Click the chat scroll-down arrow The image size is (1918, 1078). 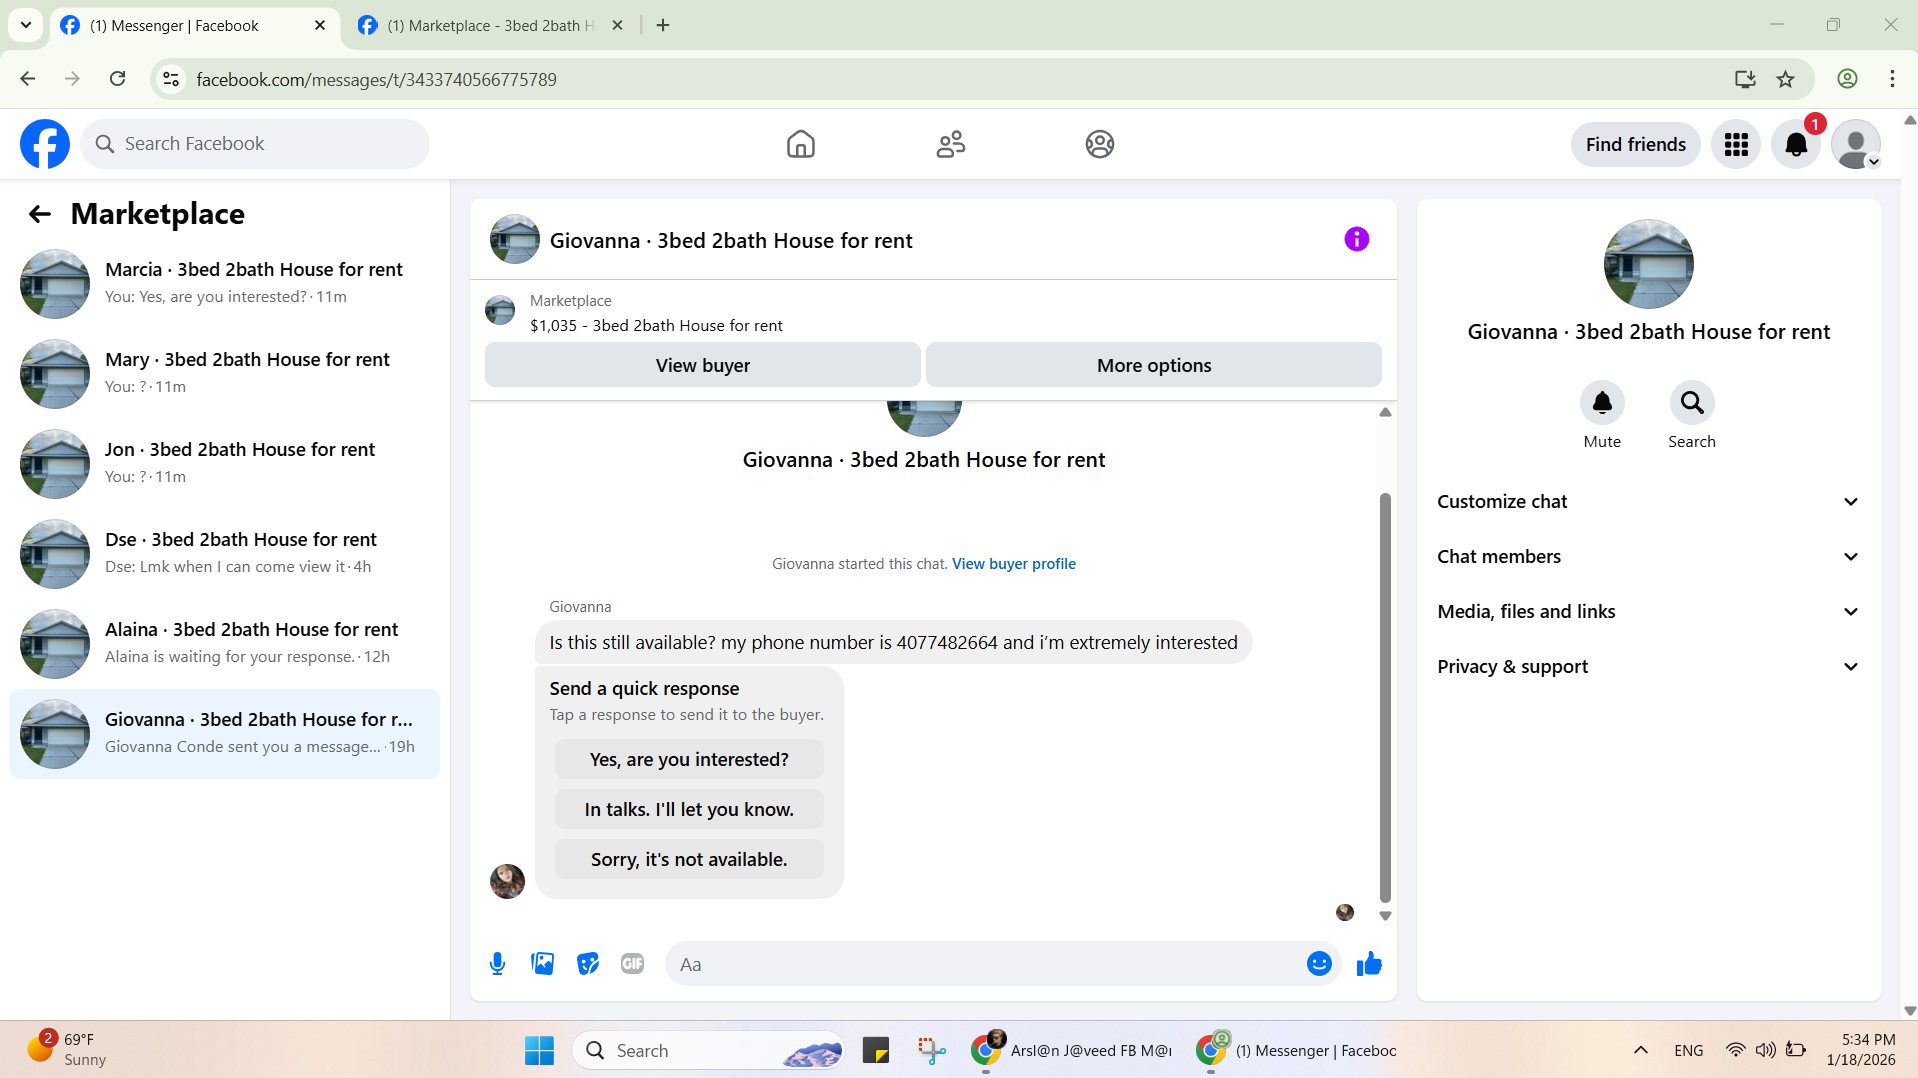(x=1385, y=915)
